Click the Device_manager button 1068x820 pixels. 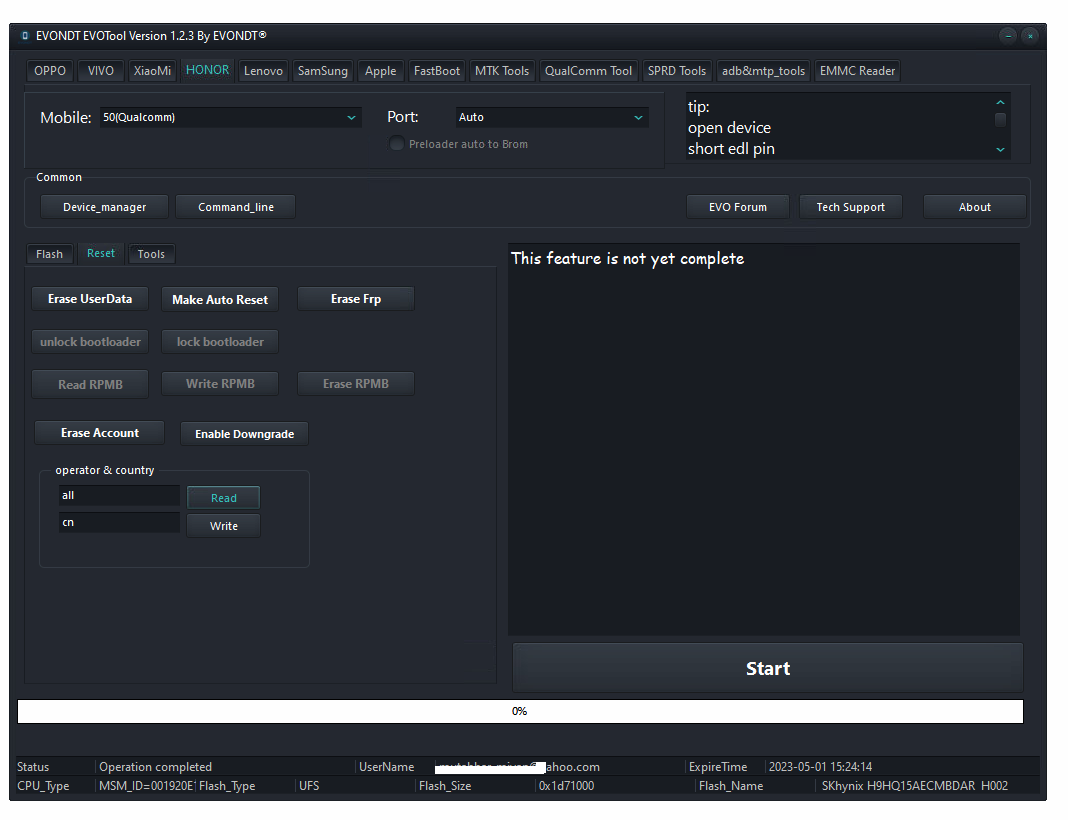[x=104, y=207]
